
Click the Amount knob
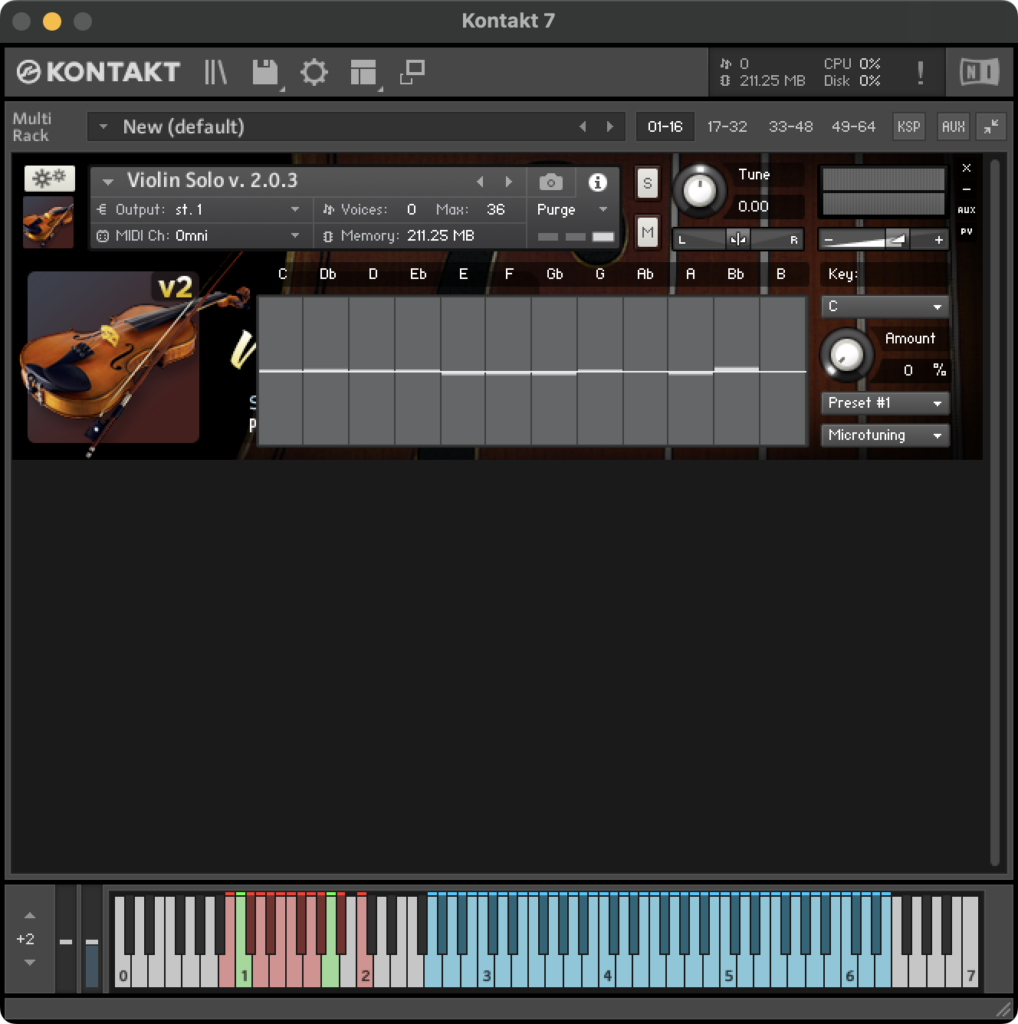(x=846, y=355)
